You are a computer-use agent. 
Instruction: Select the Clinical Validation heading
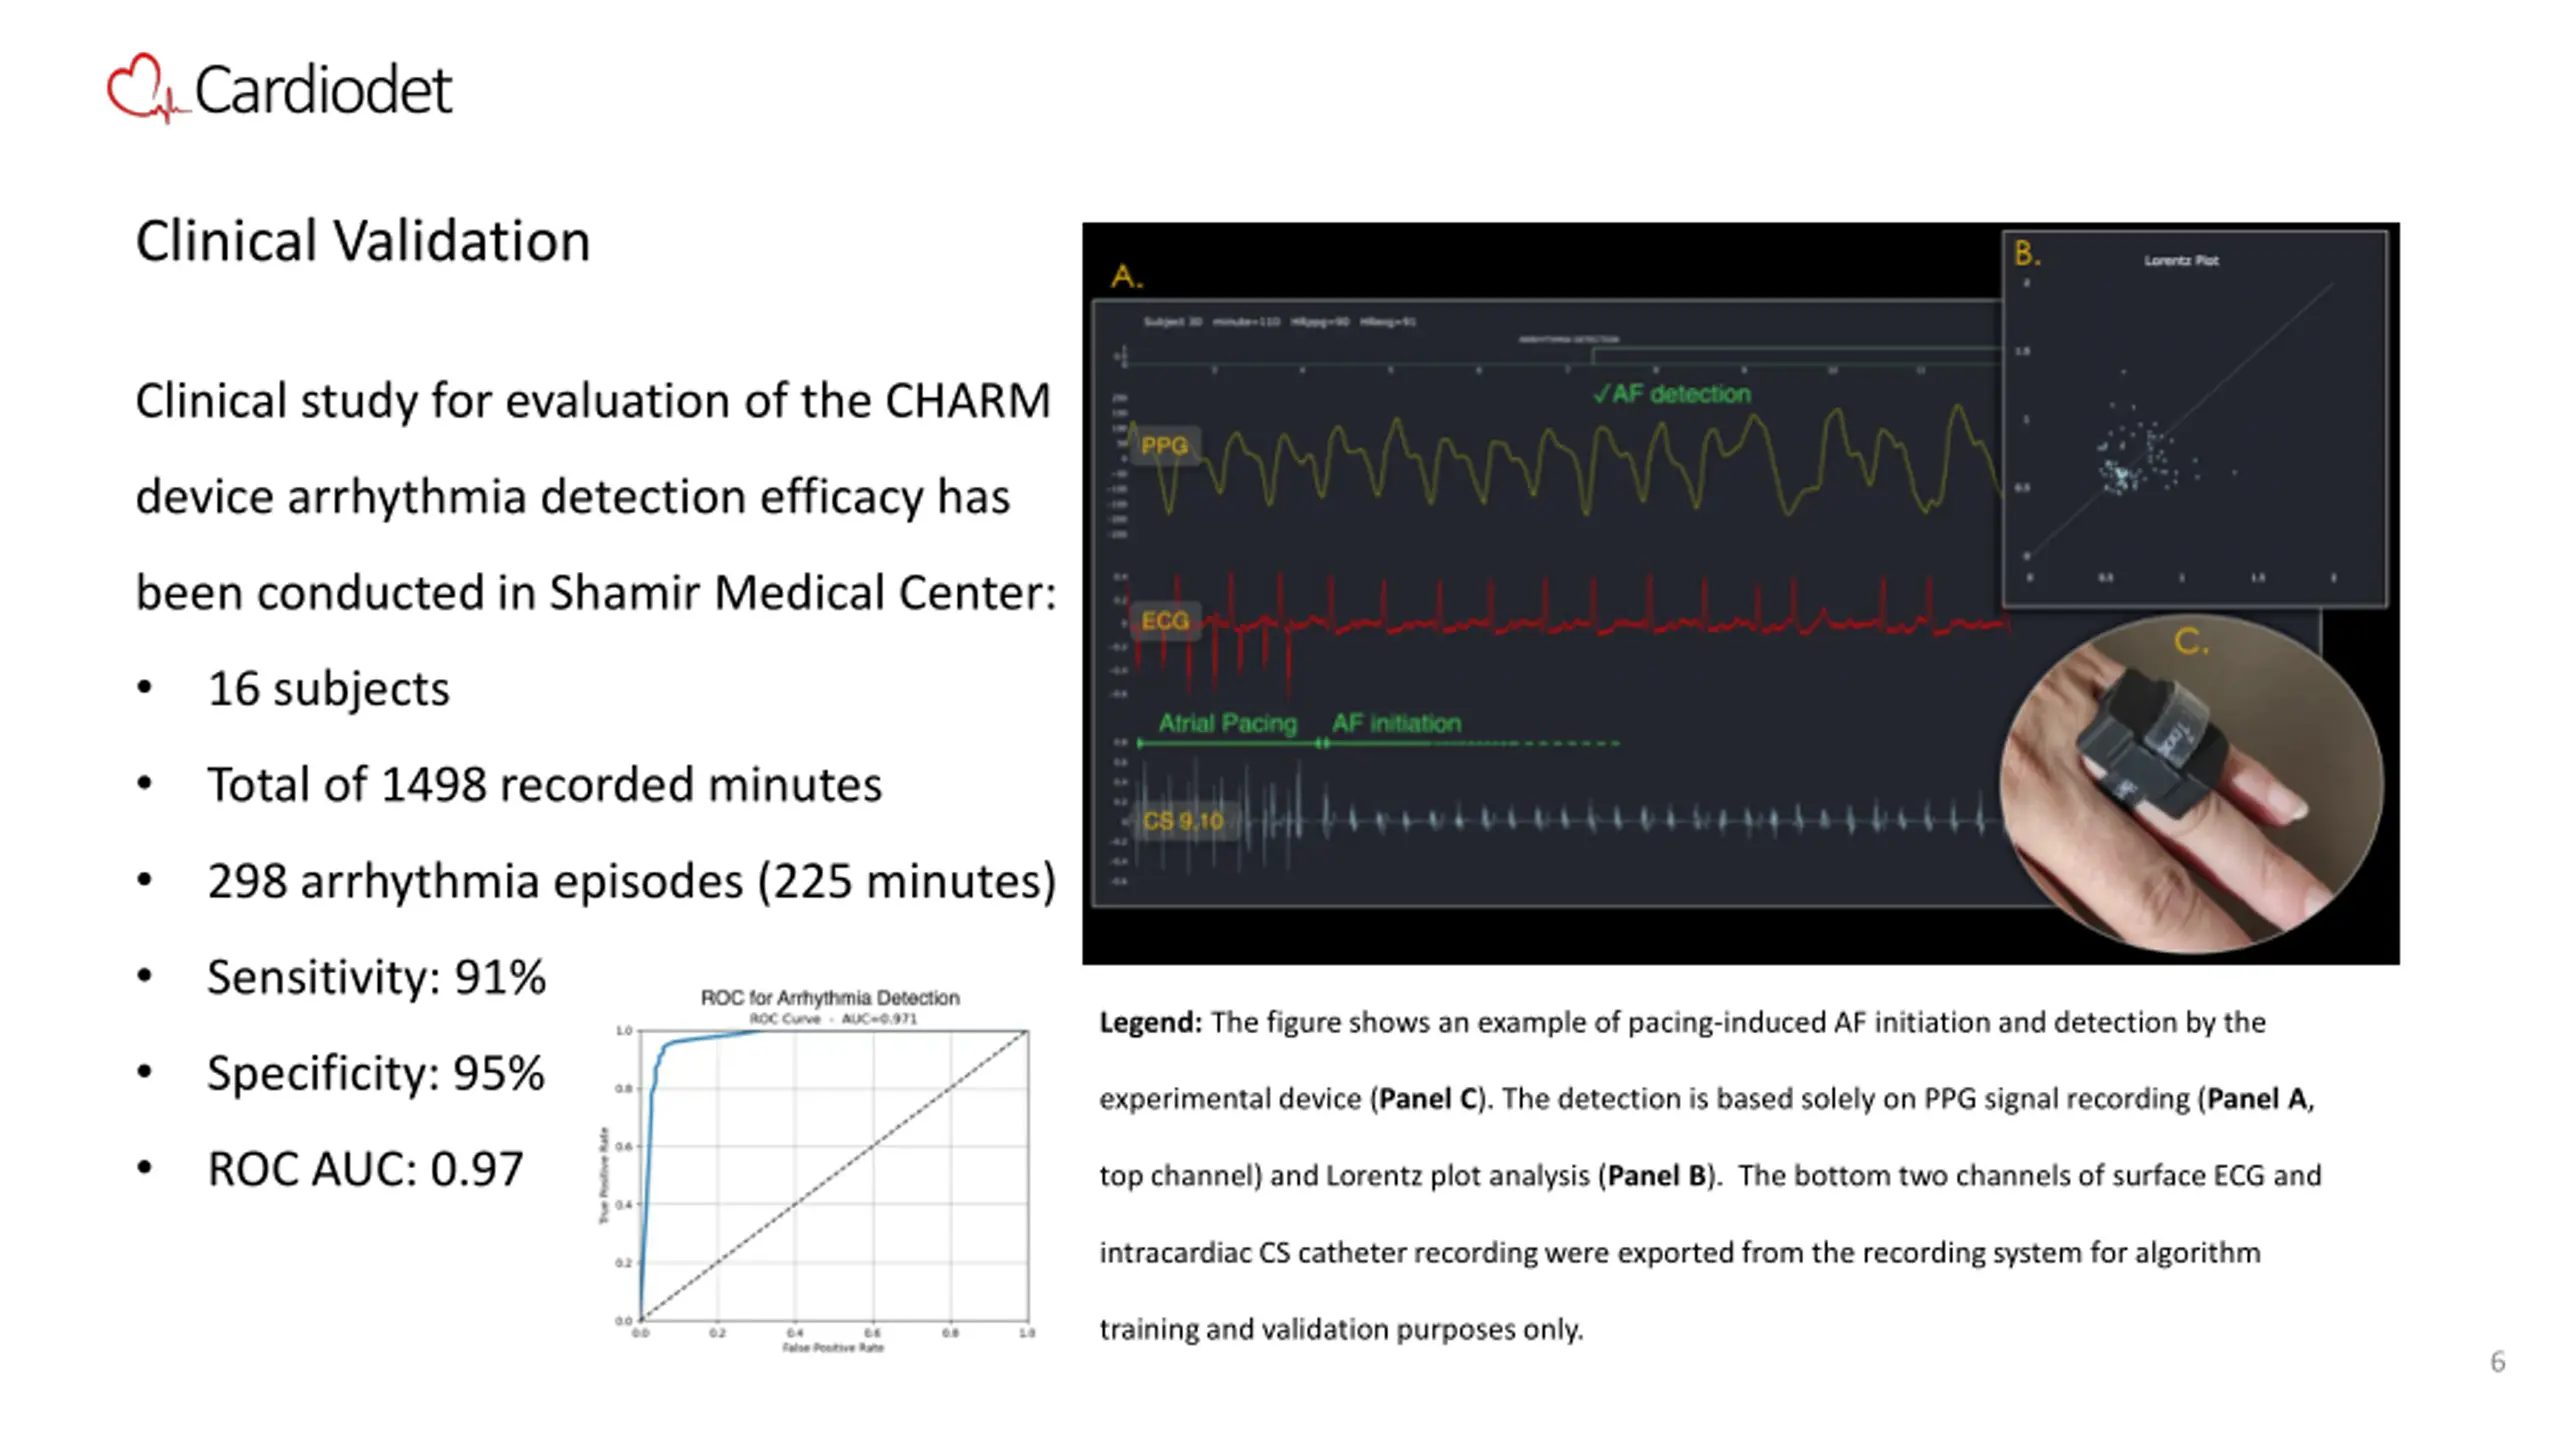pyautogui.click(x=363, y=242)
